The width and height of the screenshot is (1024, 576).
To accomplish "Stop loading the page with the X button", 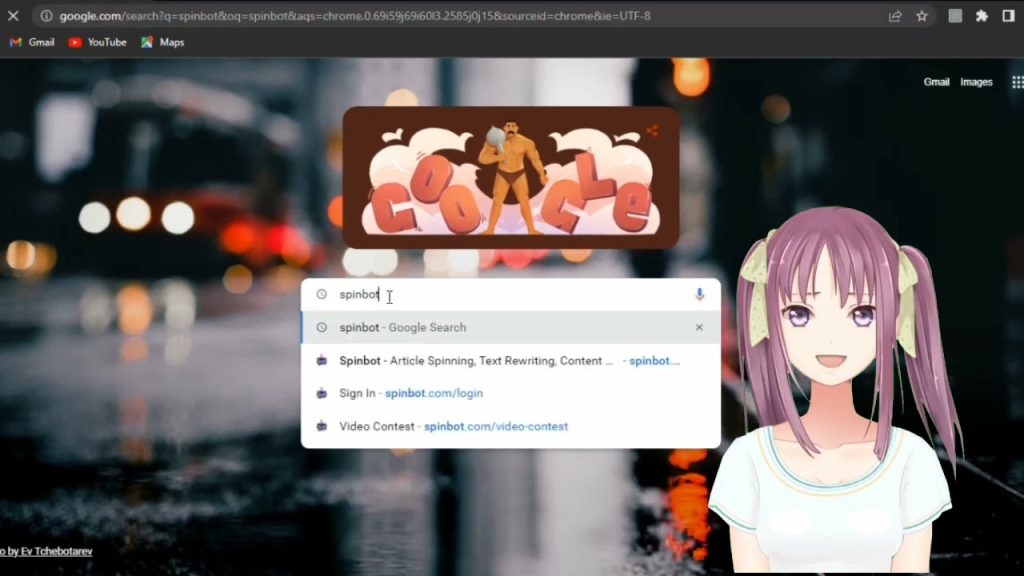I will coord(13,16).
